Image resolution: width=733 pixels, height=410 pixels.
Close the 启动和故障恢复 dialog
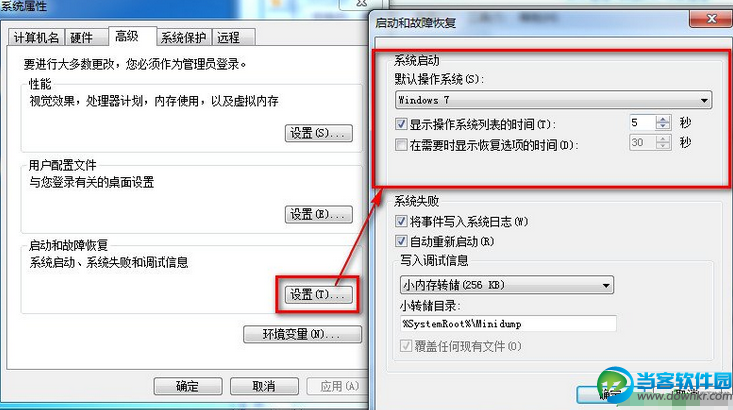click(x=711, y=19)
